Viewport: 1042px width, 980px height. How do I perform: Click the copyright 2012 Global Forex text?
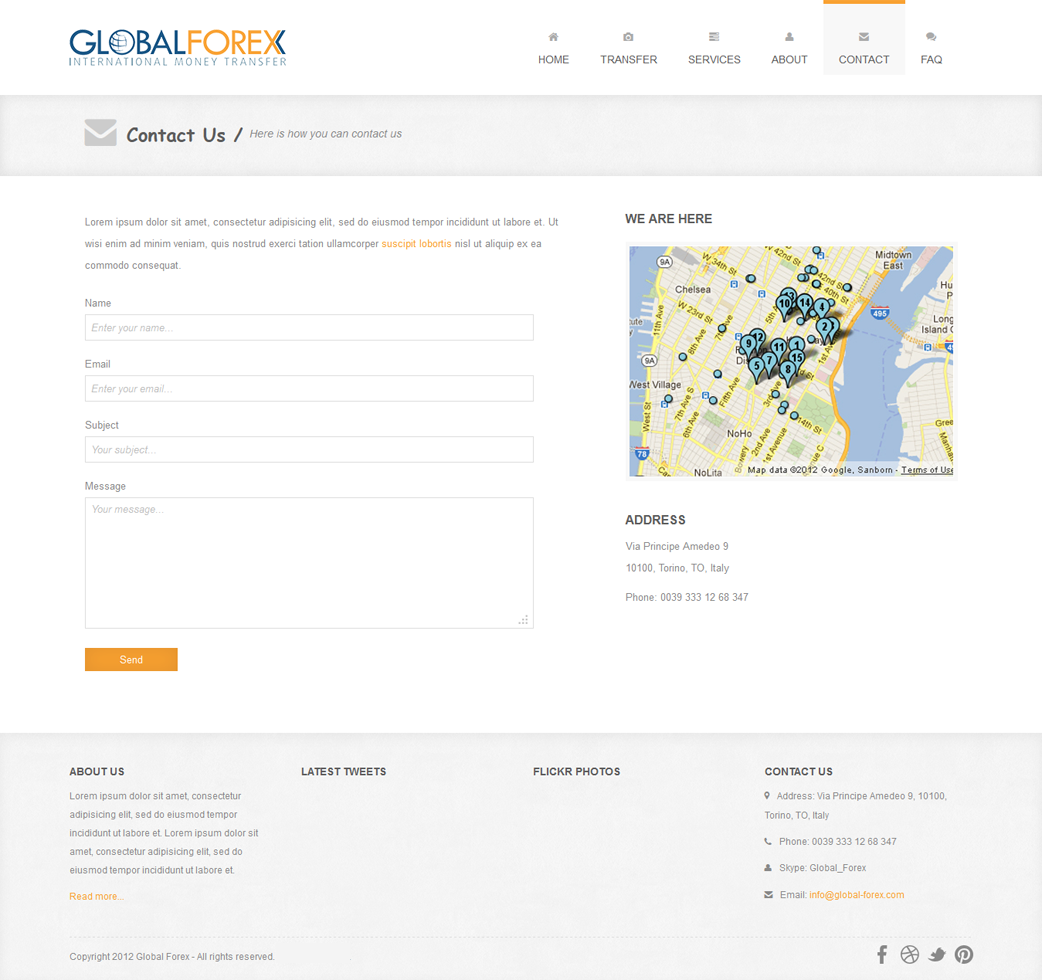(x=171, y=957)
